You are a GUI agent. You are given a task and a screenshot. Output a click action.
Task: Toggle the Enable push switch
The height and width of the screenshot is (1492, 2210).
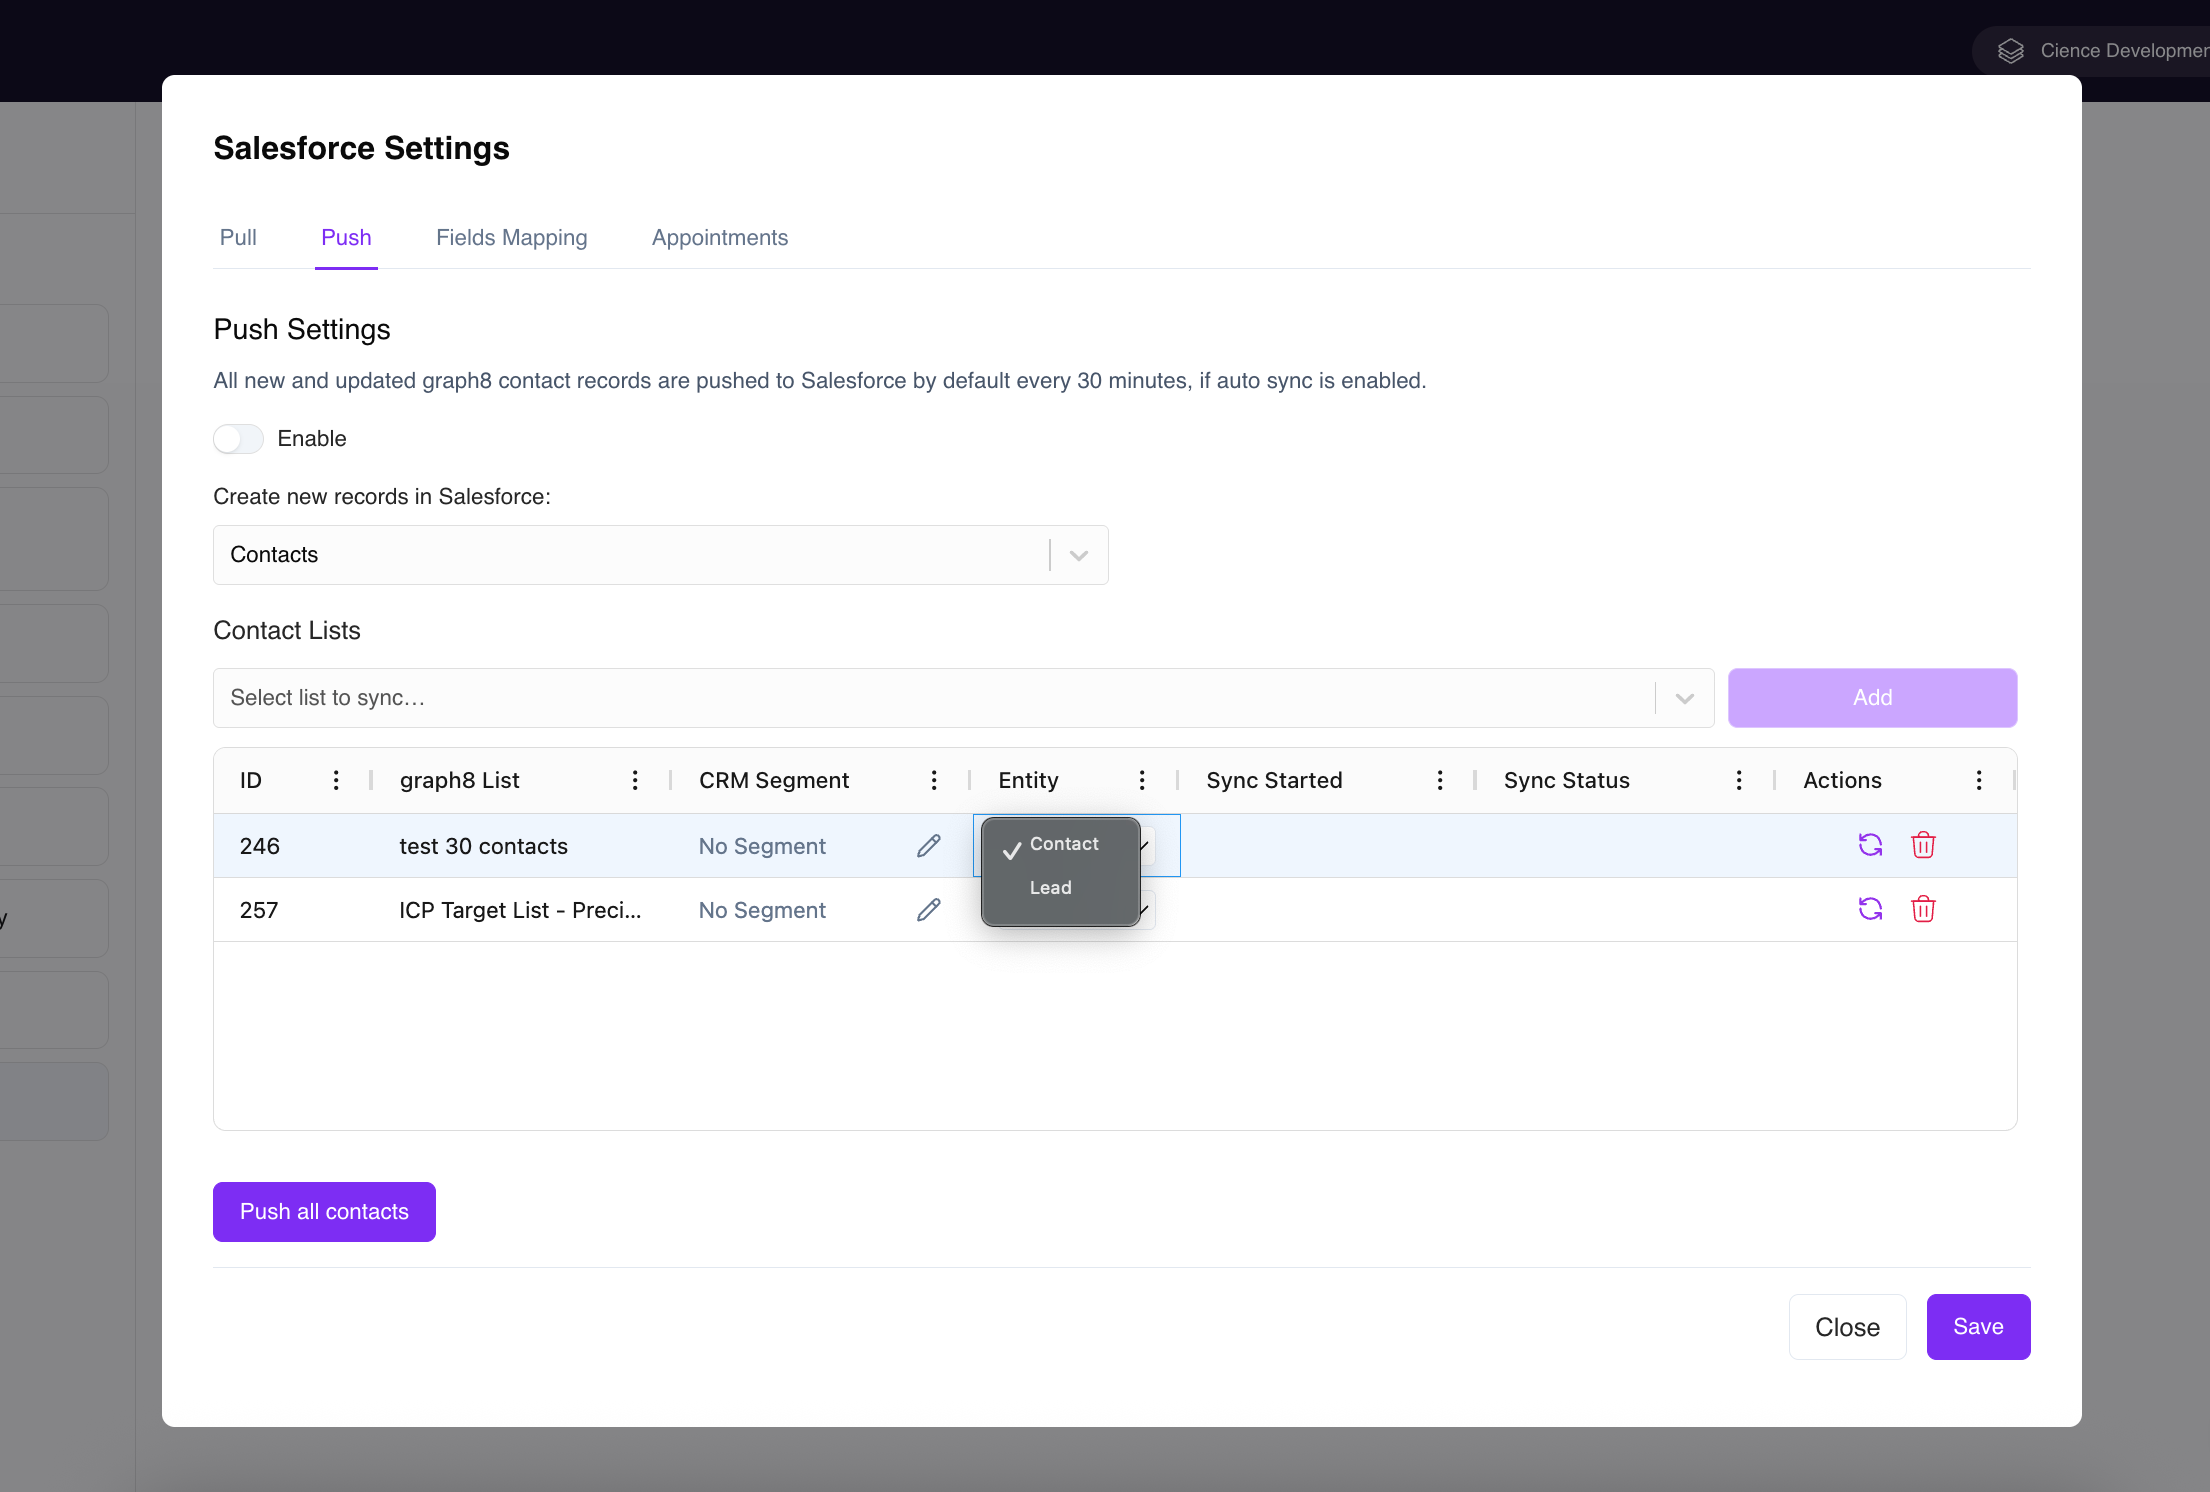pyautogui.click(x=238, y=439)
